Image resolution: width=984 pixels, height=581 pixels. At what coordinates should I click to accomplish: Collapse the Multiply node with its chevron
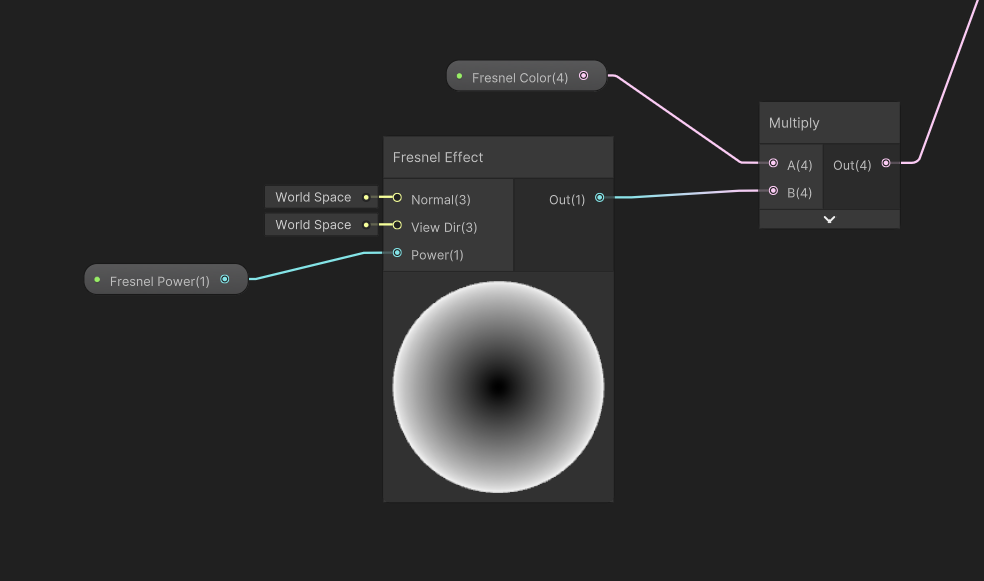pyautogui.click(x=828, y=218)
